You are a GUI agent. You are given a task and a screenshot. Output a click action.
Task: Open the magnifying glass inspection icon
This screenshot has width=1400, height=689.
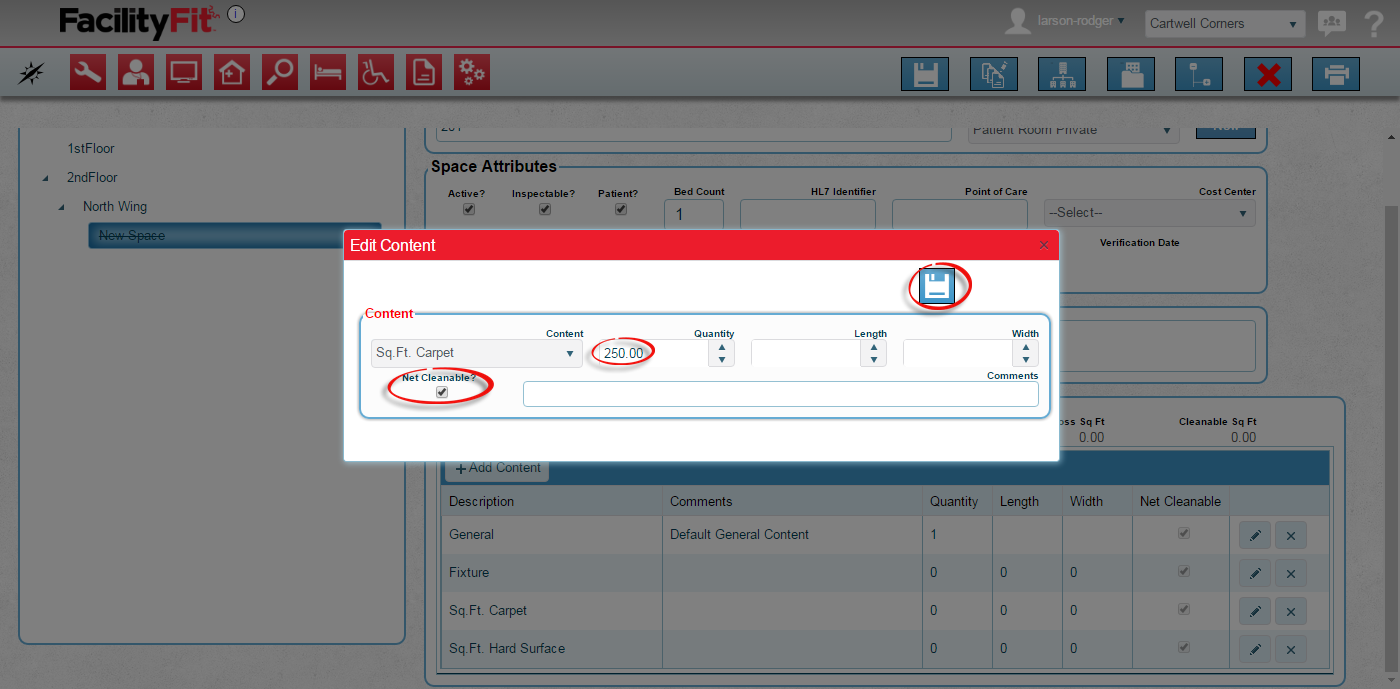[x=280, y=72]
